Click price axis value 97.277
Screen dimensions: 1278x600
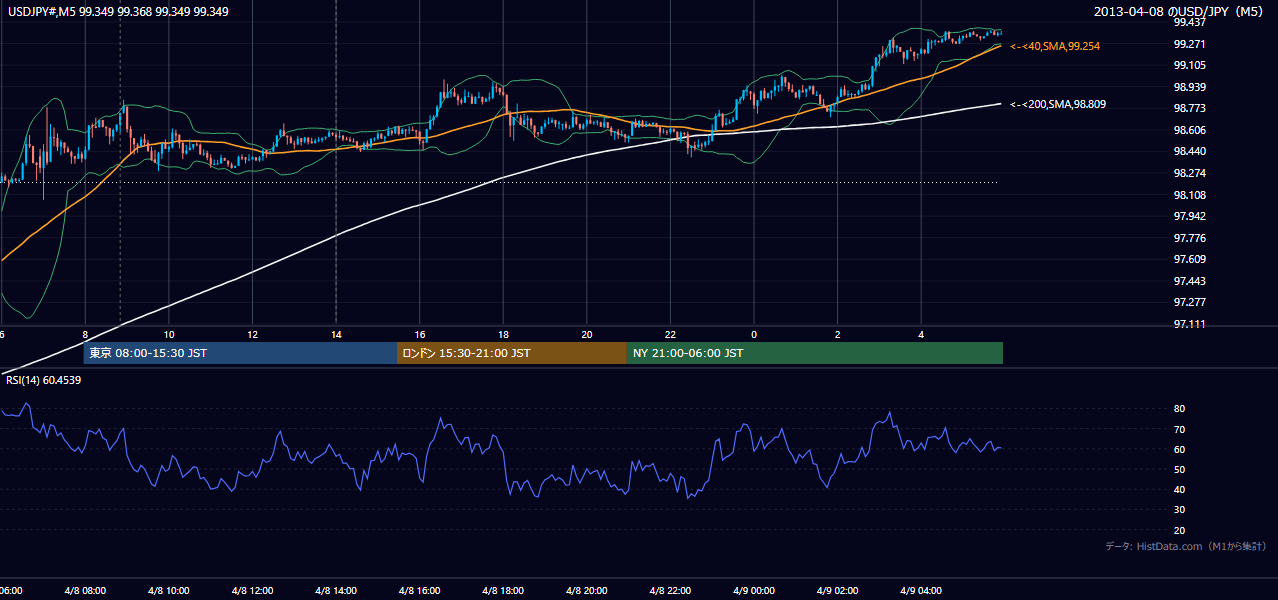click(x=1189, y=302)
